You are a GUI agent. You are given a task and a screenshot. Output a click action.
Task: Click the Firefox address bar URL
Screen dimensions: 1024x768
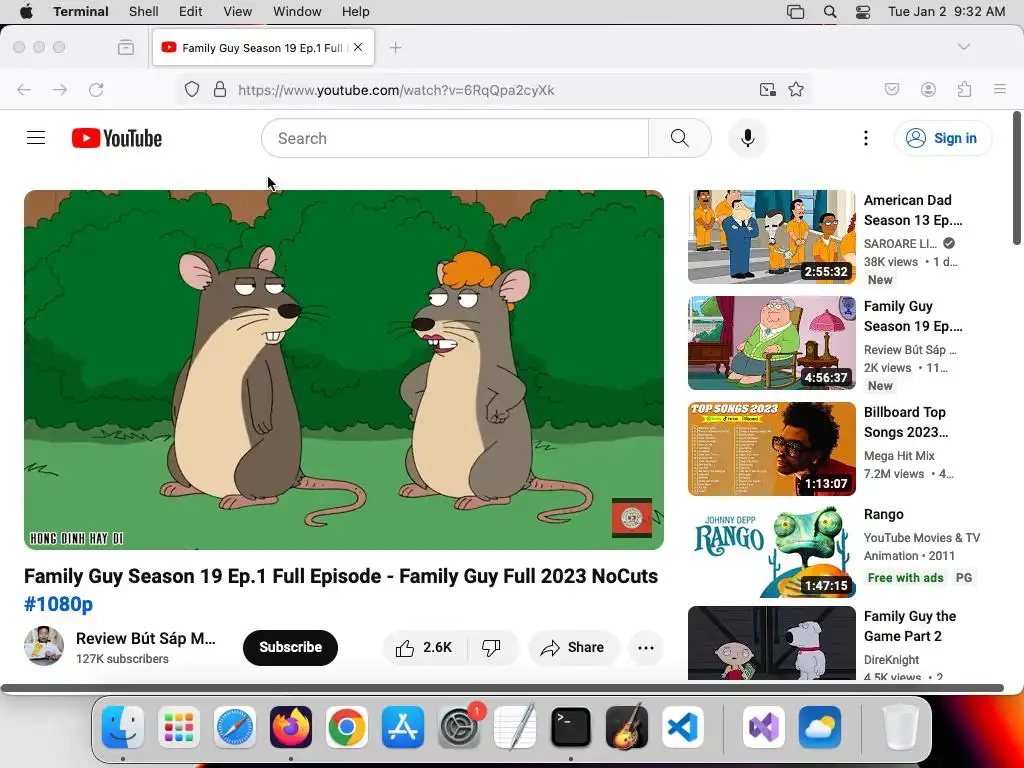coord(396,89)
